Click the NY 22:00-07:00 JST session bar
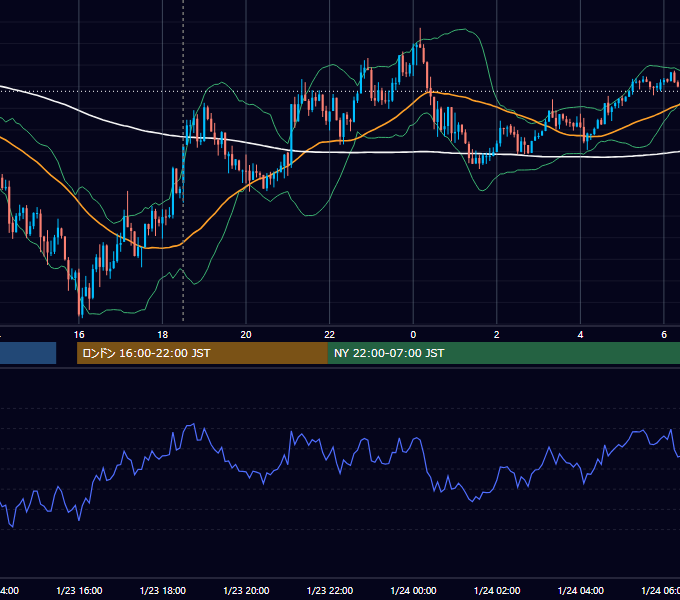 [x=503, y=353]
